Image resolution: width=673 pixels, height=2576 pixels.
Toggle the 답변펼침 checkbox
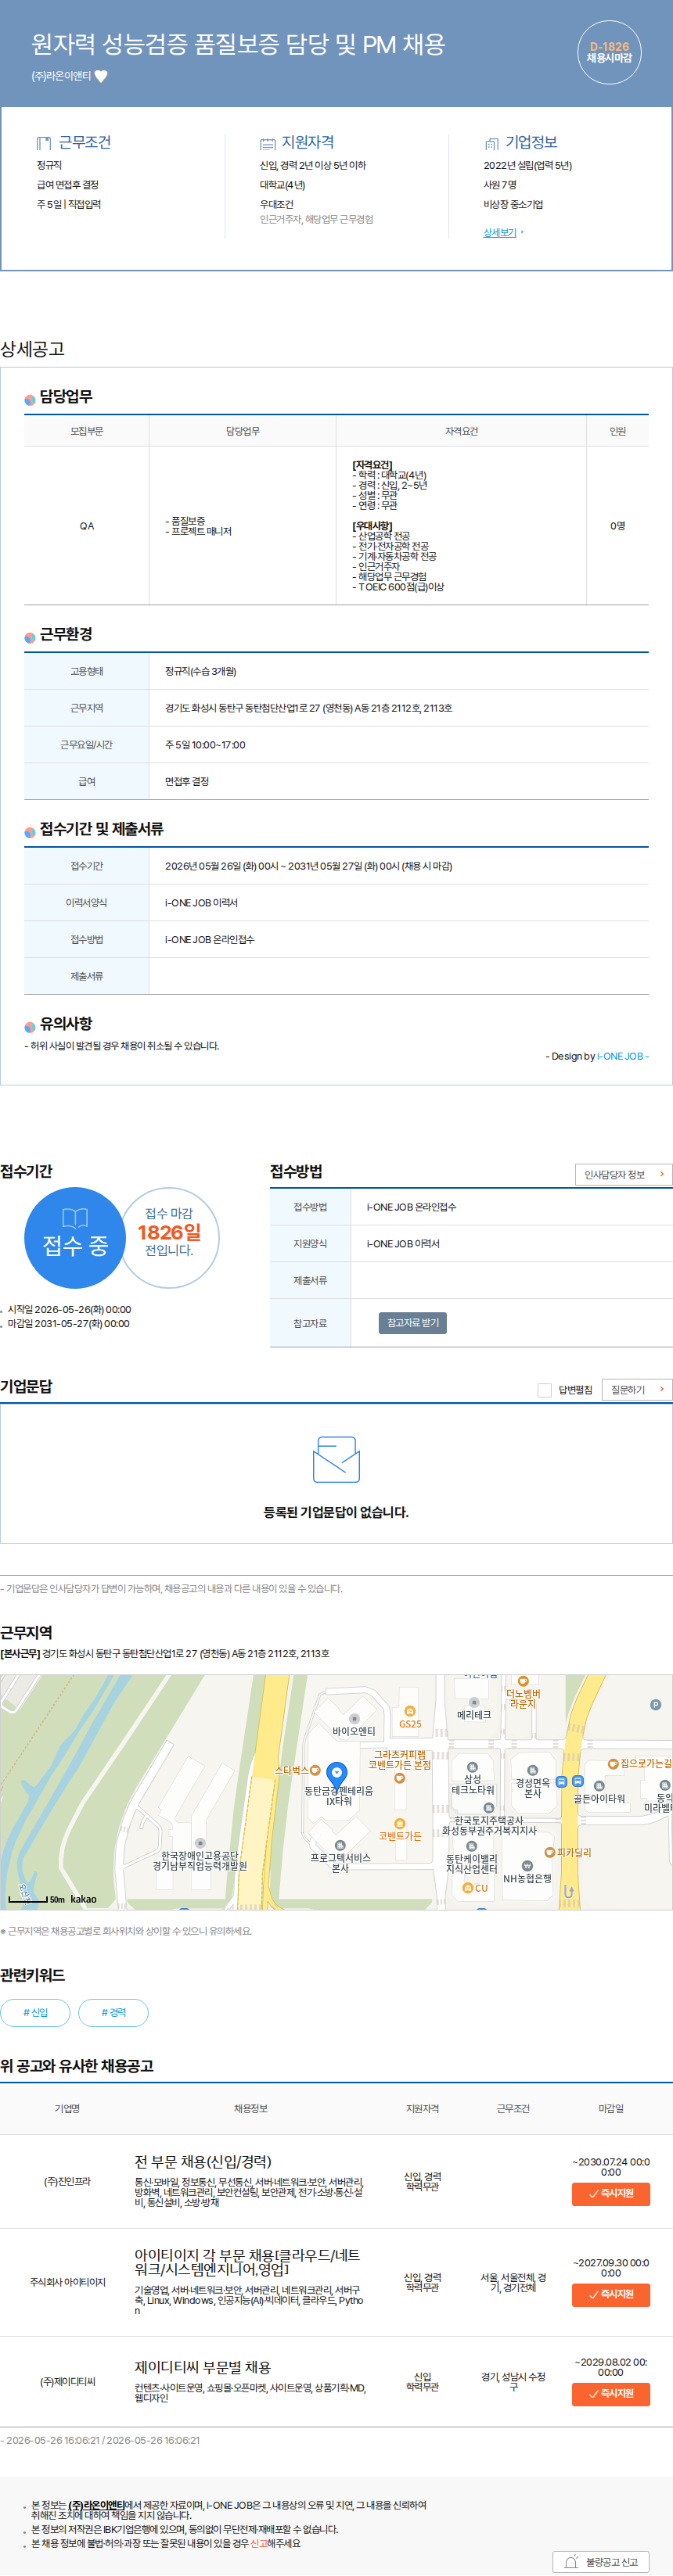[545, 1390]
